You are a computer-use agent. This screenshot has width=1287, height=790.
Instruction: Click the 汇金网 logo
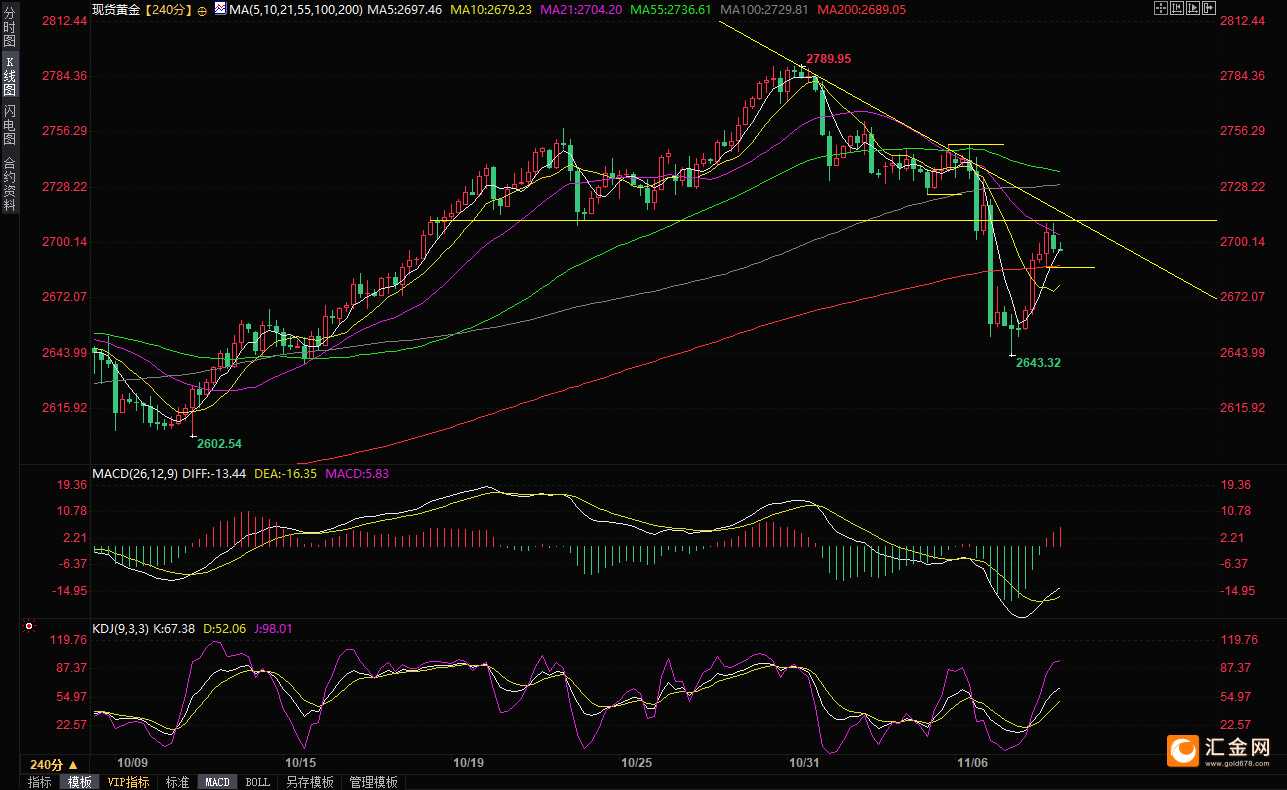pyautogui.click(x=1220, y=749)
